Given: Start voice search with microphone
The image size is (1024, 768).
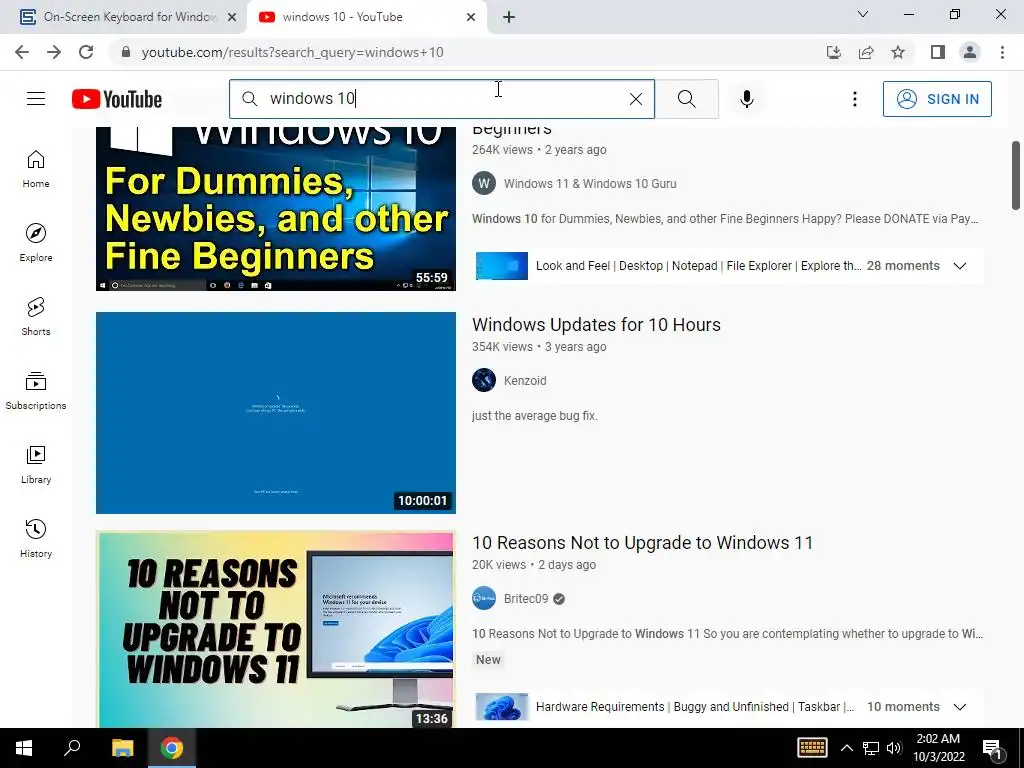Looking at the screenshot, I should [x=746, y=99].
